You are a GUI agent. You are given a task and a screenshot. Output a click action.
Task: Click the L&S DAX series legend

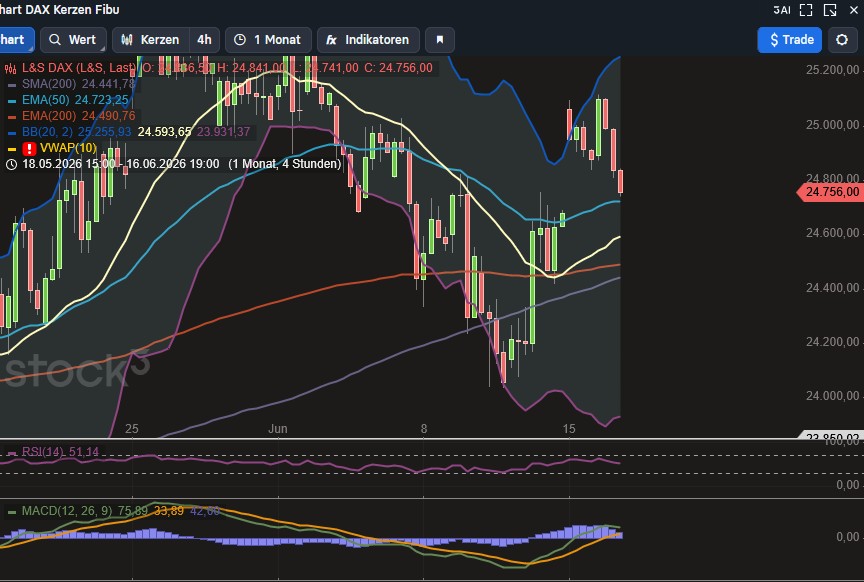pos(79,68)
